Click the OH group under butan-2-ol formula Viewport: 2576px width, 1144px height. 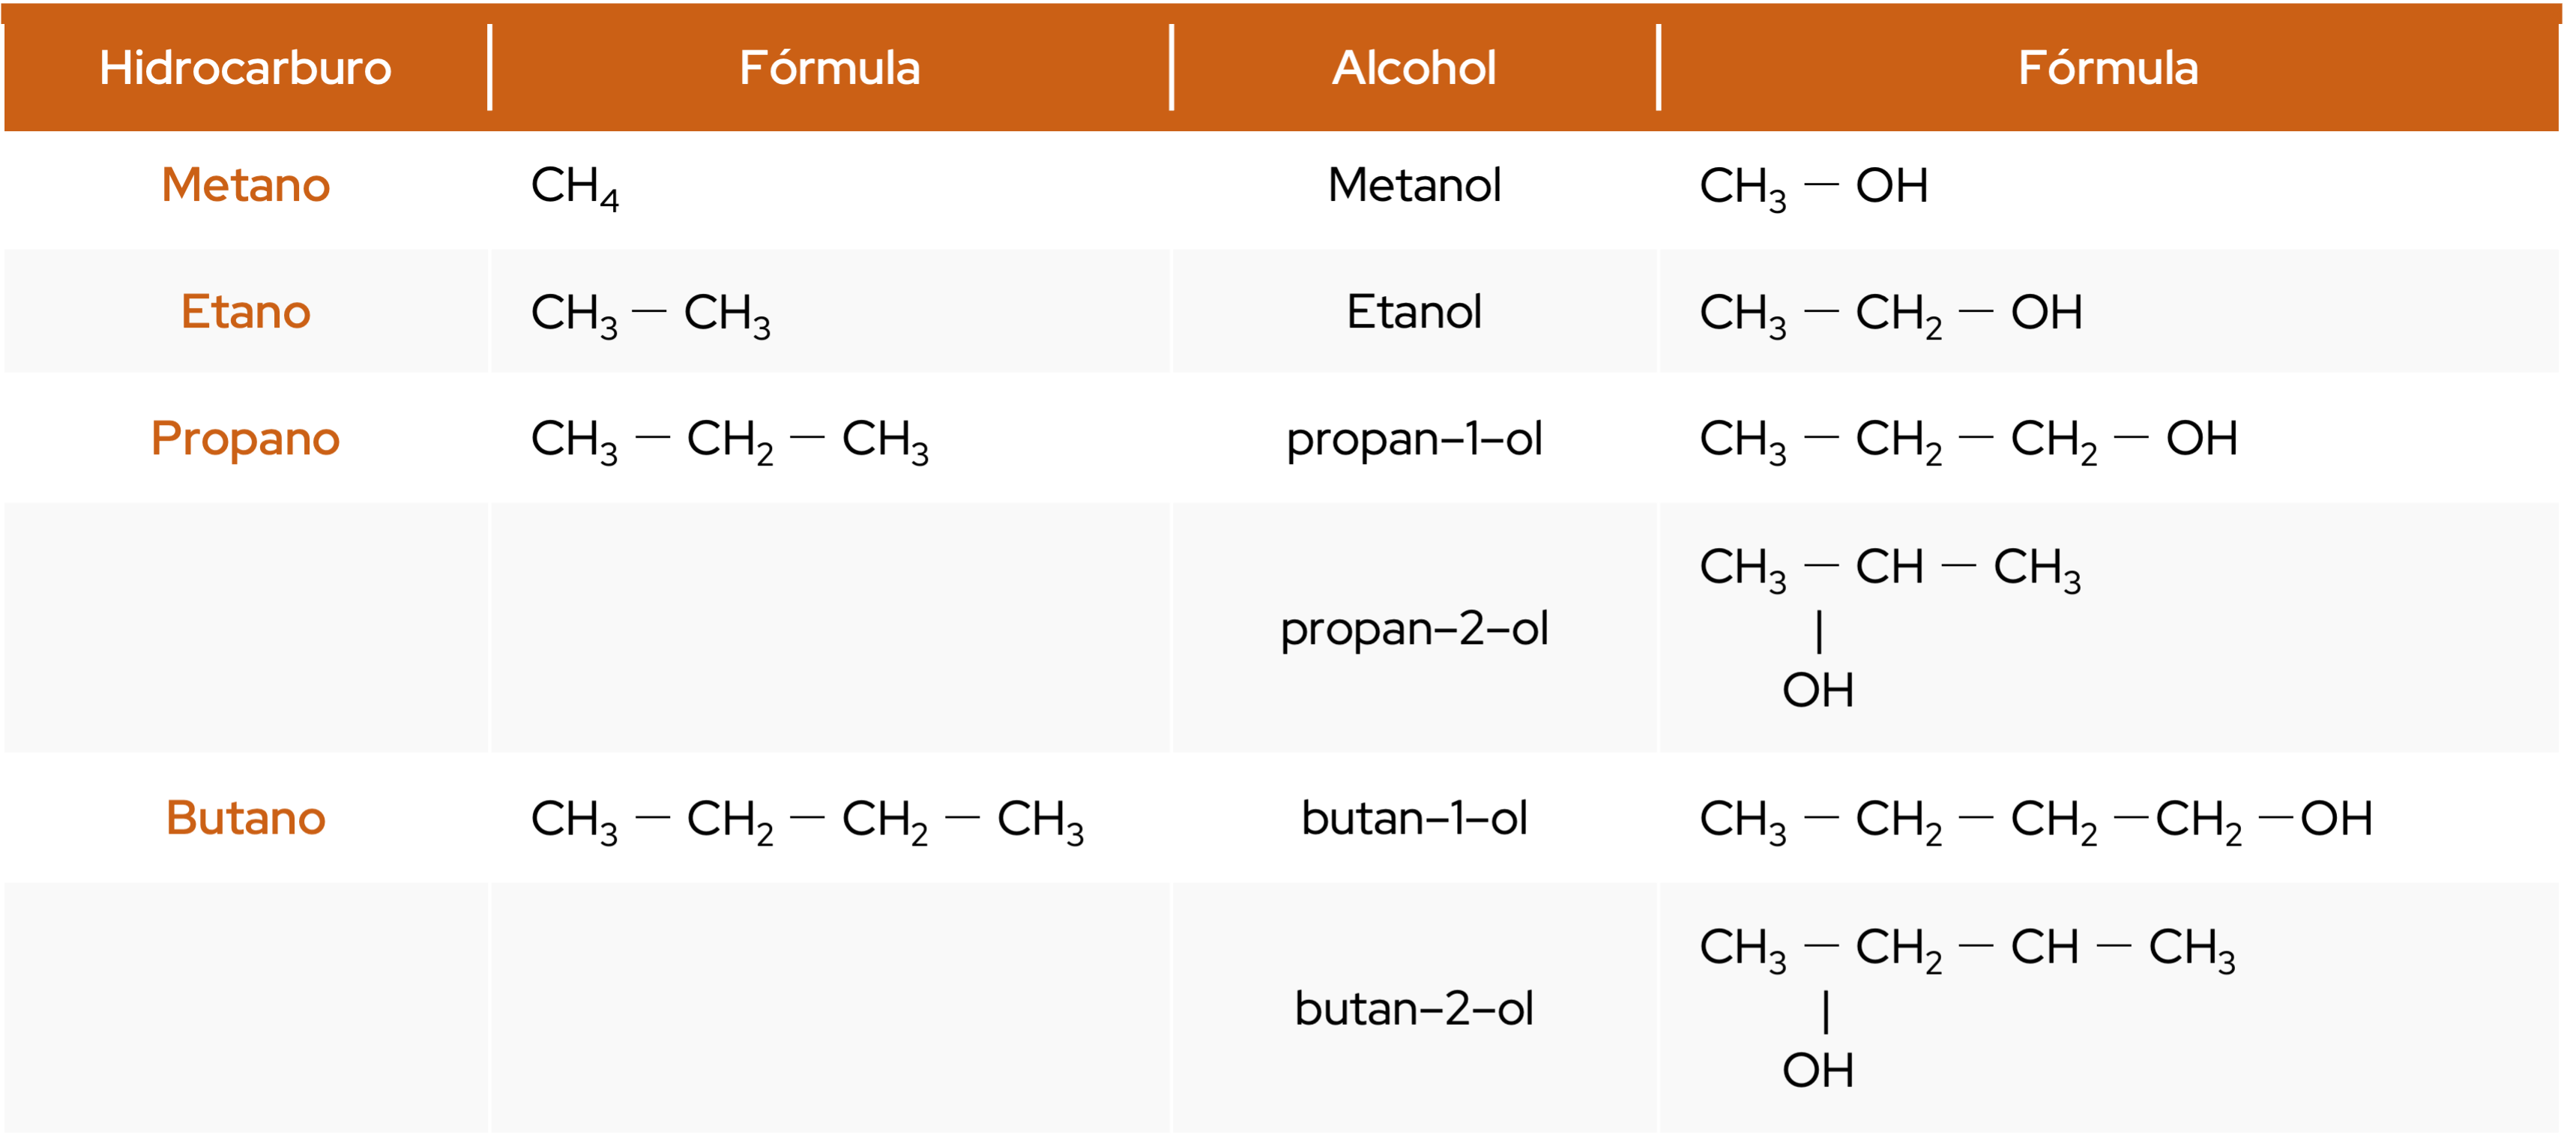[1818, 1071]
